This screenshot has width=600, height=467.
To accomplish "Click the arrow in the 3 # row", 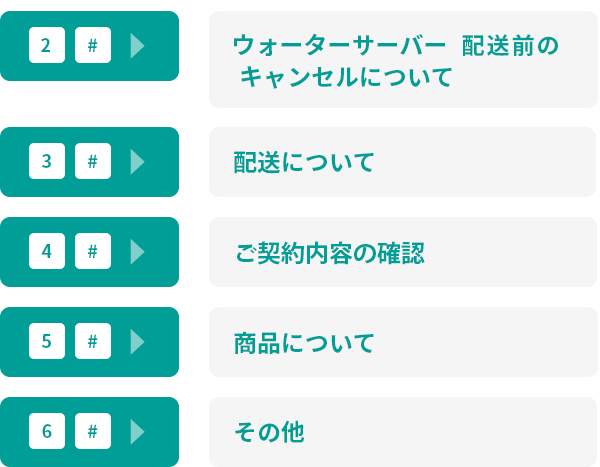I will pos(137,162).
